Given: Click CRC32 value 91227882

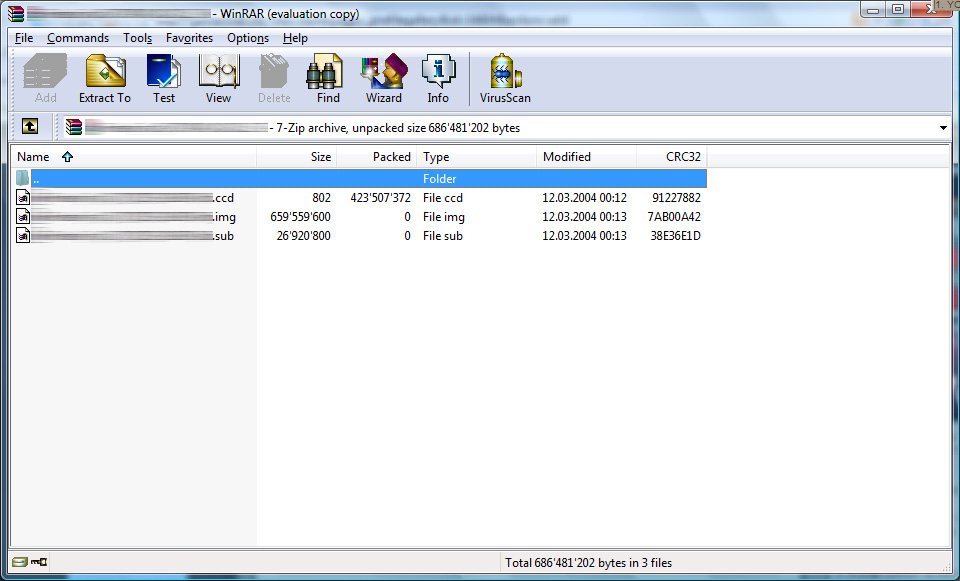Looking at the screenshot, I should pos(677,198).
